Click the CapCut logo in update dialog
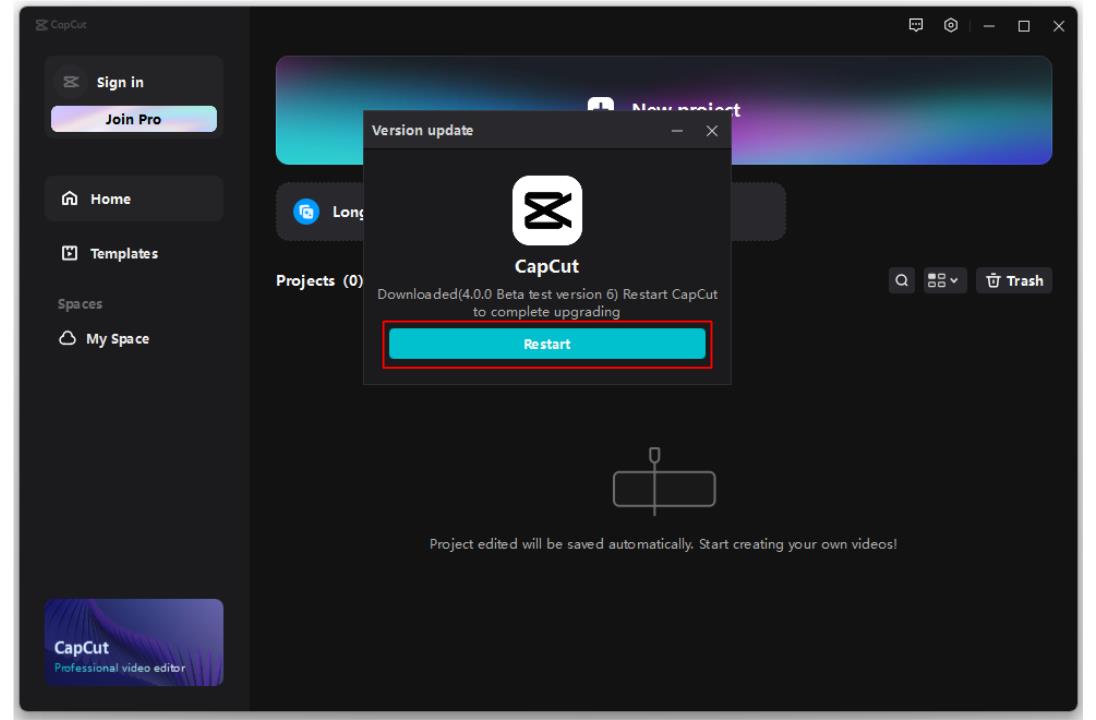Image resolution: width=1096 pixels, height=720 pixels. click(x=547, y=210)
